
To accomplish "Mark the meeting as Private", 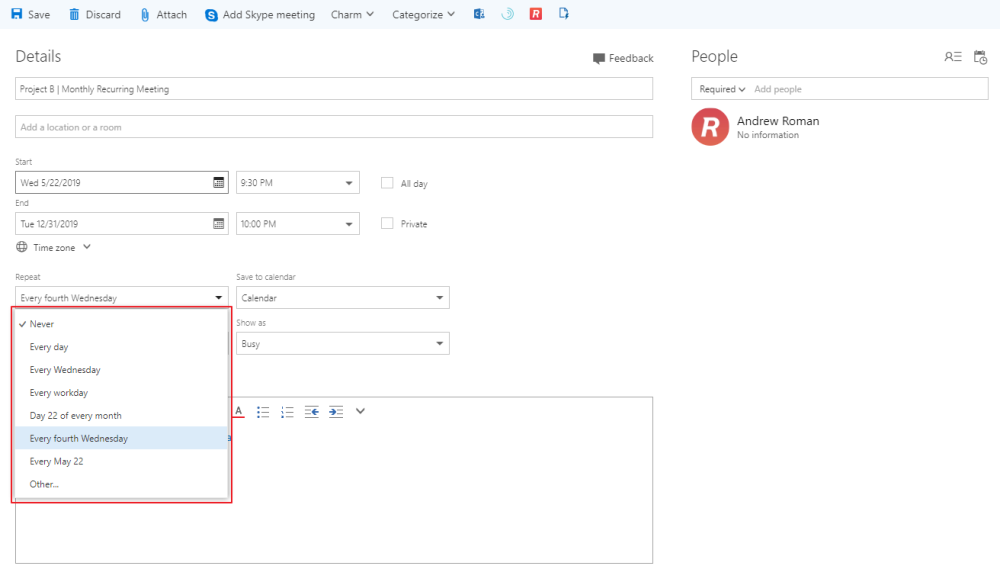I will (x=387, y=223).
